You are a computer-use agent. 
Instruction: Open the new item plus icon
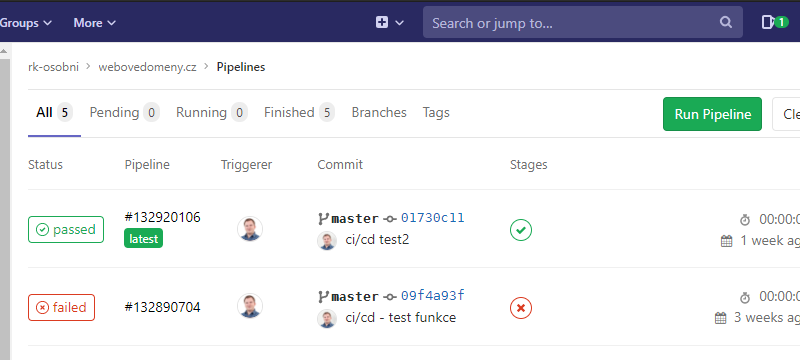coord(382,22)
